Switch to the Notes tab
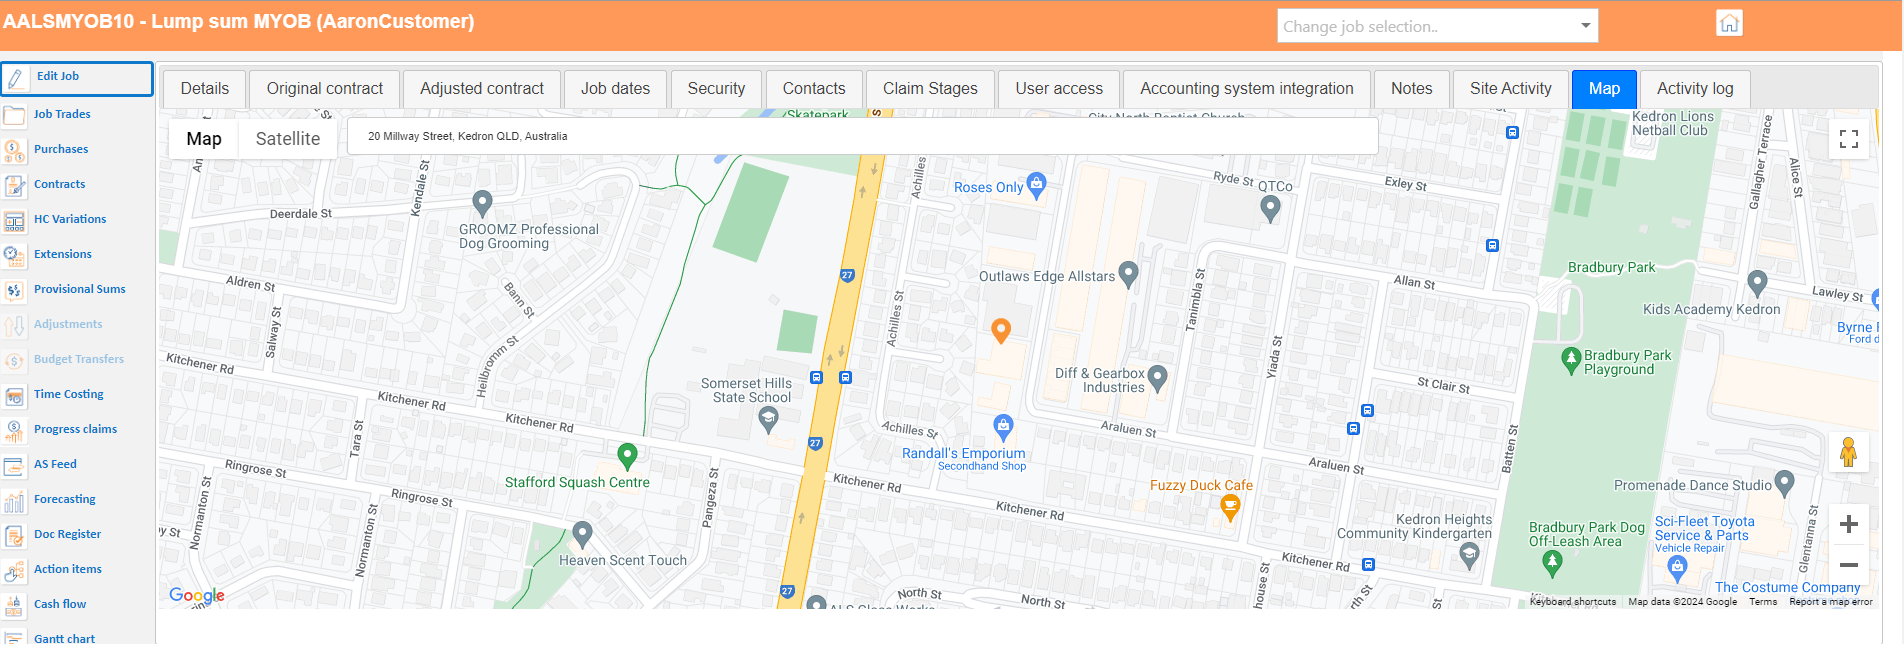Viewport: 1904px width, 648px height. [x=1412, y=89]
